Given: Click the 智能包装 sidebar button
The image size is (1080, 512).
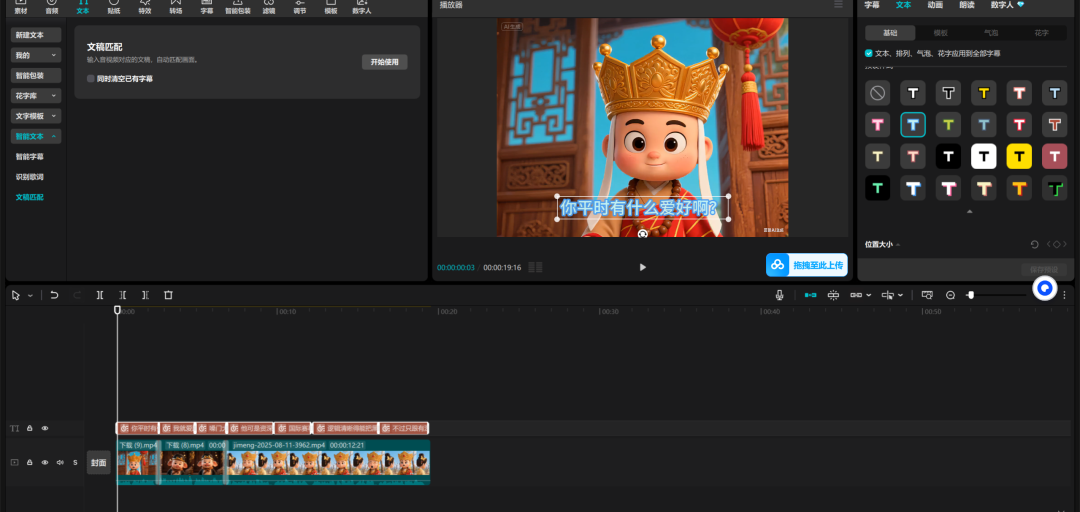Looking at the screenshot, I should (36, 75).
